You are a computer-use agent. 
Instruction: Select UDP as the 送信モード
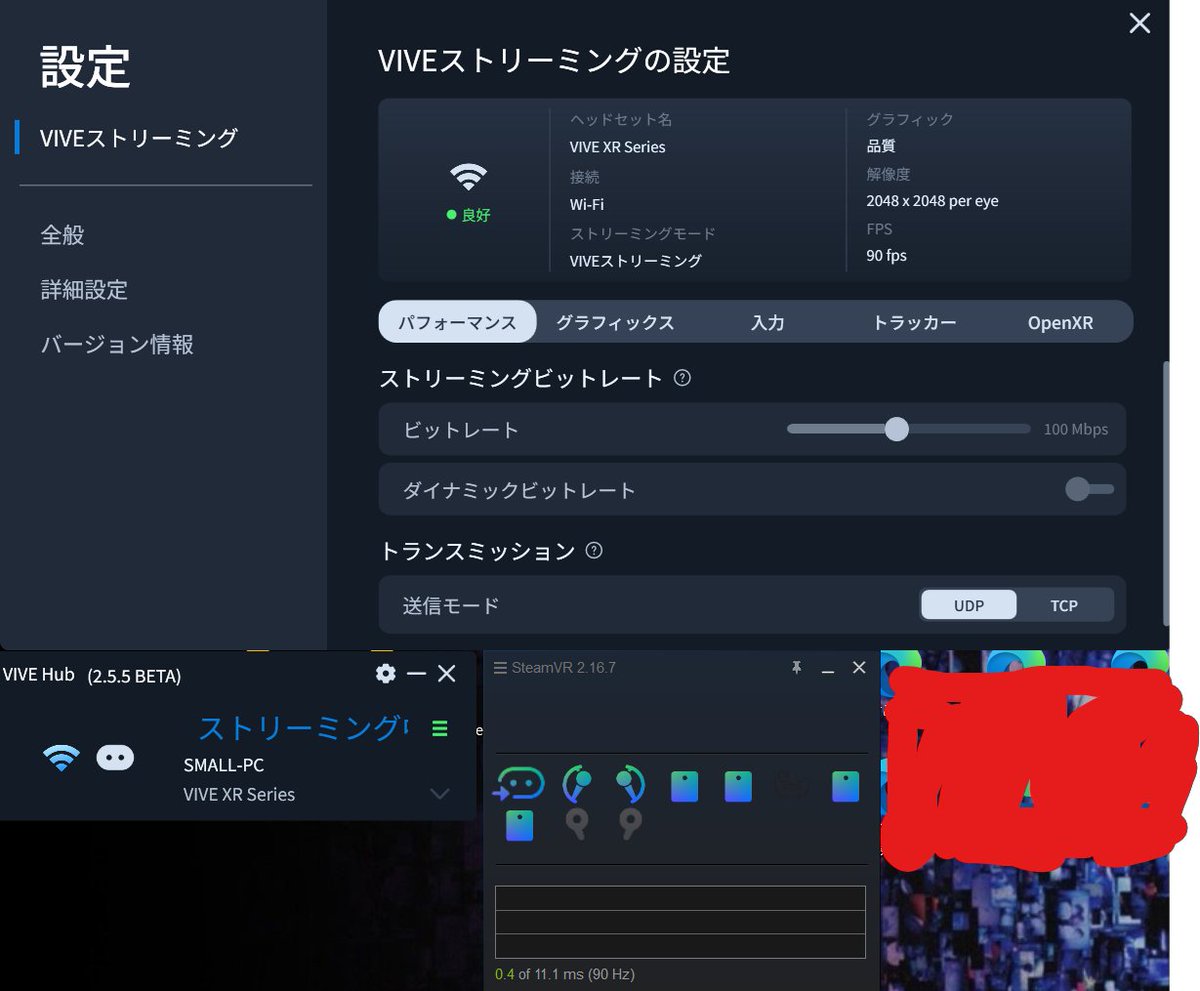point(969,605)
